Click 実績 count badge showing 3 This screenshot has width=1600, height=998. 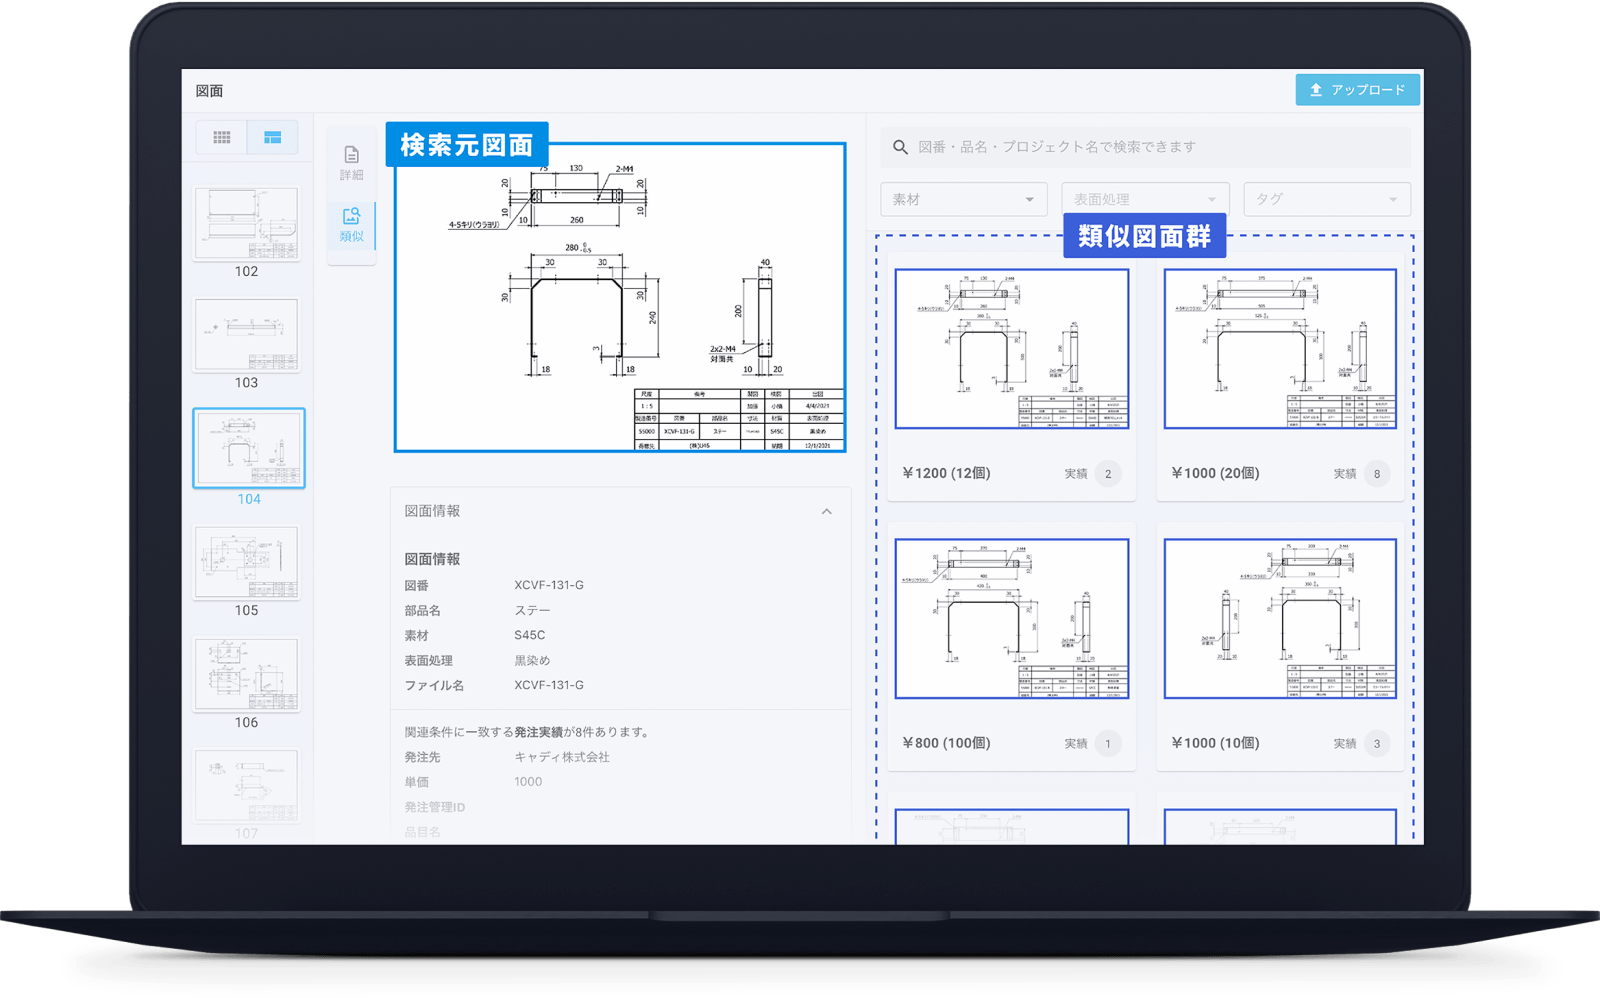(1376, 744)
